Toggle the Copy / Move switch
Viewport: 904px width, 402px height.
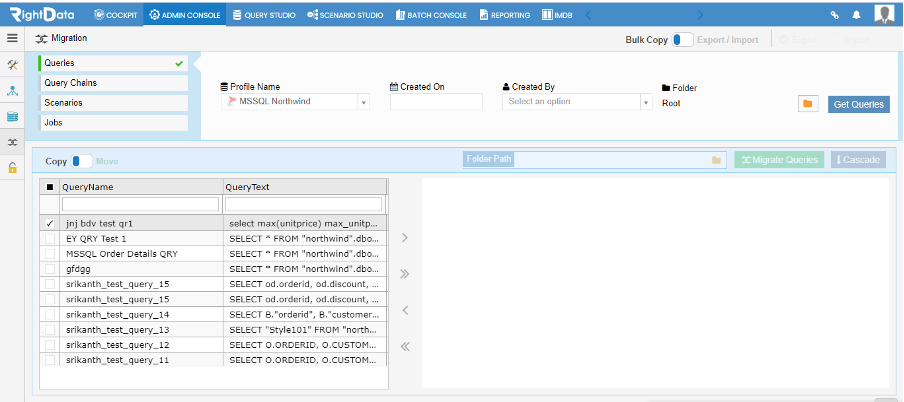[x=82, y=161]
